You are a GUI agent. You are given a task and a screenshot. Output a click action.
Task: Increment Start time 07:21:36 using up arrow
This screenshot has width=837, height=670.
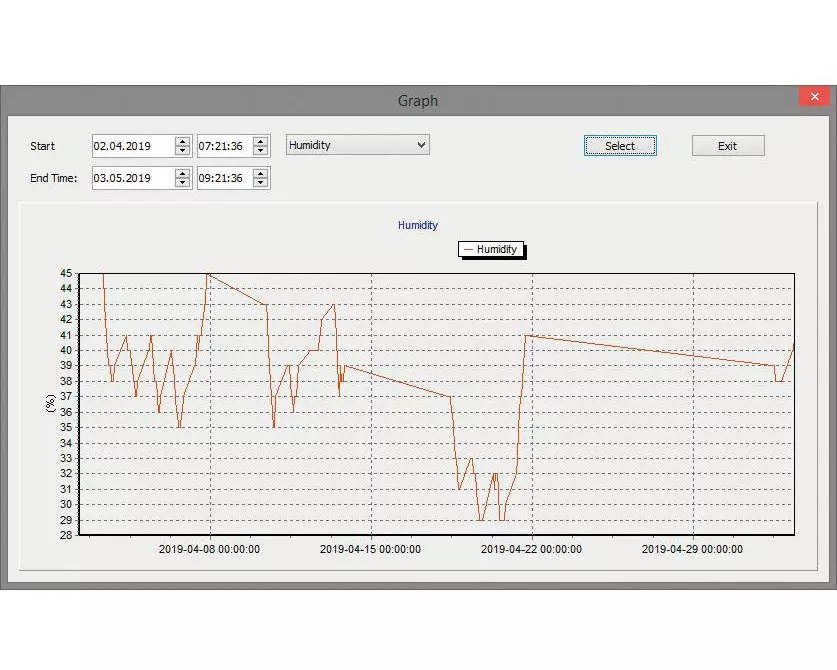point(261,141)
